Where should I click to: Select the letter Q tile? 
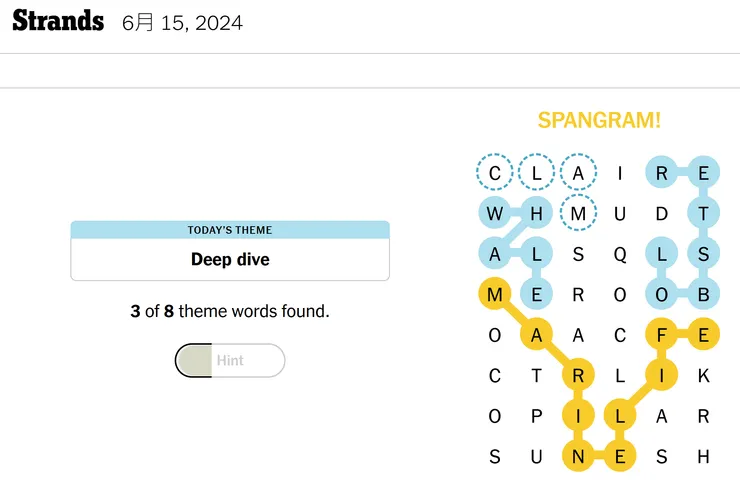[620, 254]
